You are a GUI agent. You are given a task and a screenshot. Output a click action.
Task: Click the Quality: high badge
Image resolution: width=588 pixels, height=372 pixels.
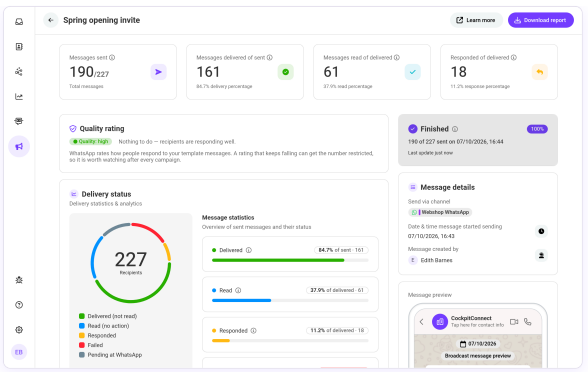click(x=91, y=141)
